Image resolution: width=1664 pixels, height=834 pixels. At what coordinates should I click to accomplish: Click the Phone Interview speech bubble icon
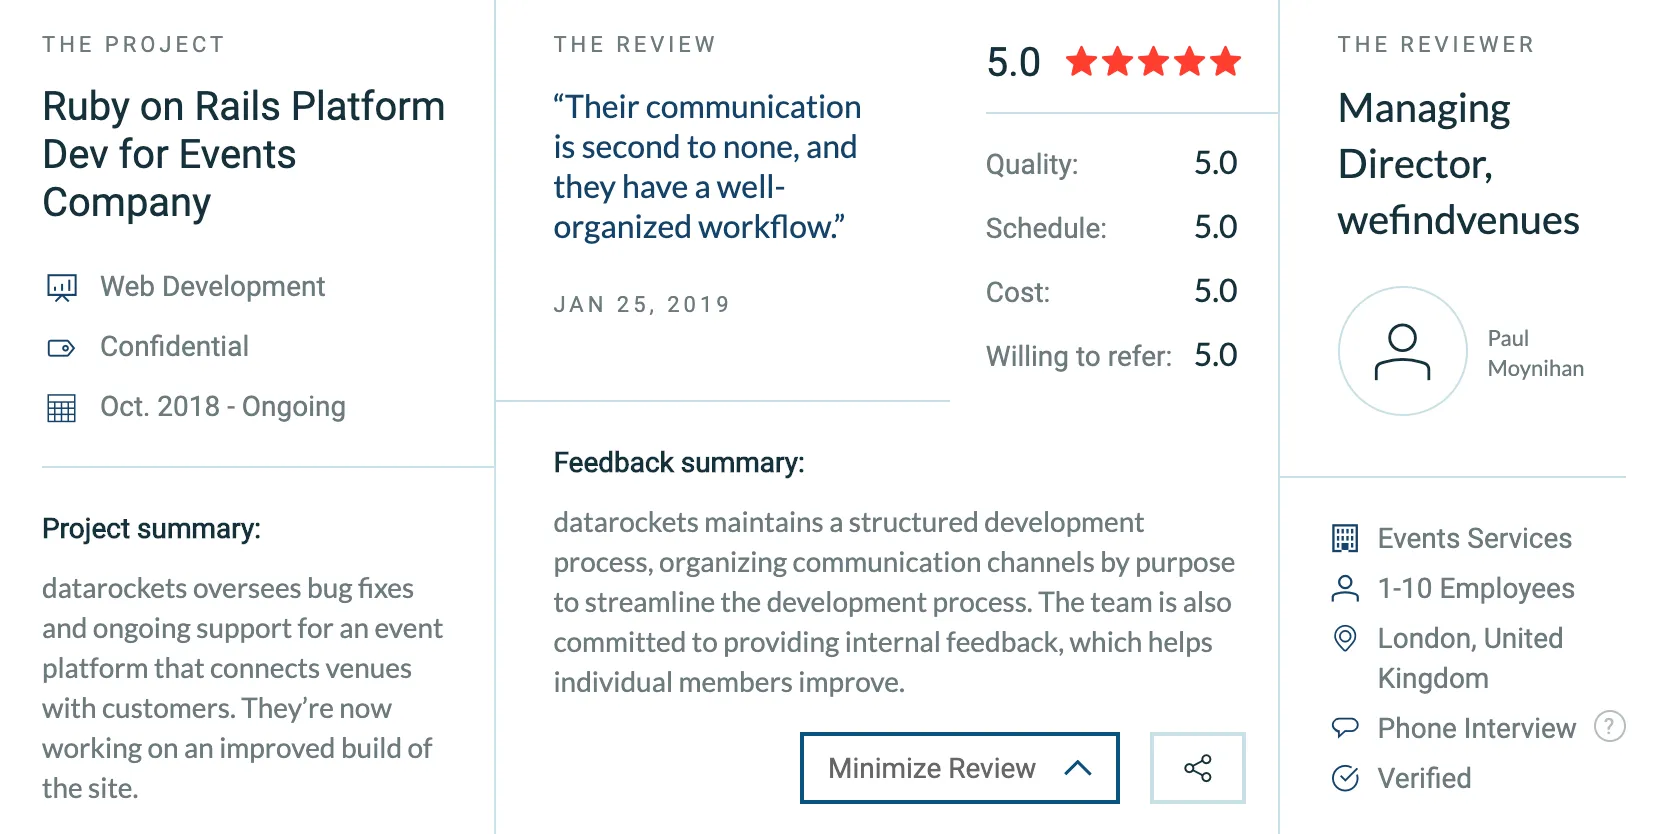(1346, 728)
